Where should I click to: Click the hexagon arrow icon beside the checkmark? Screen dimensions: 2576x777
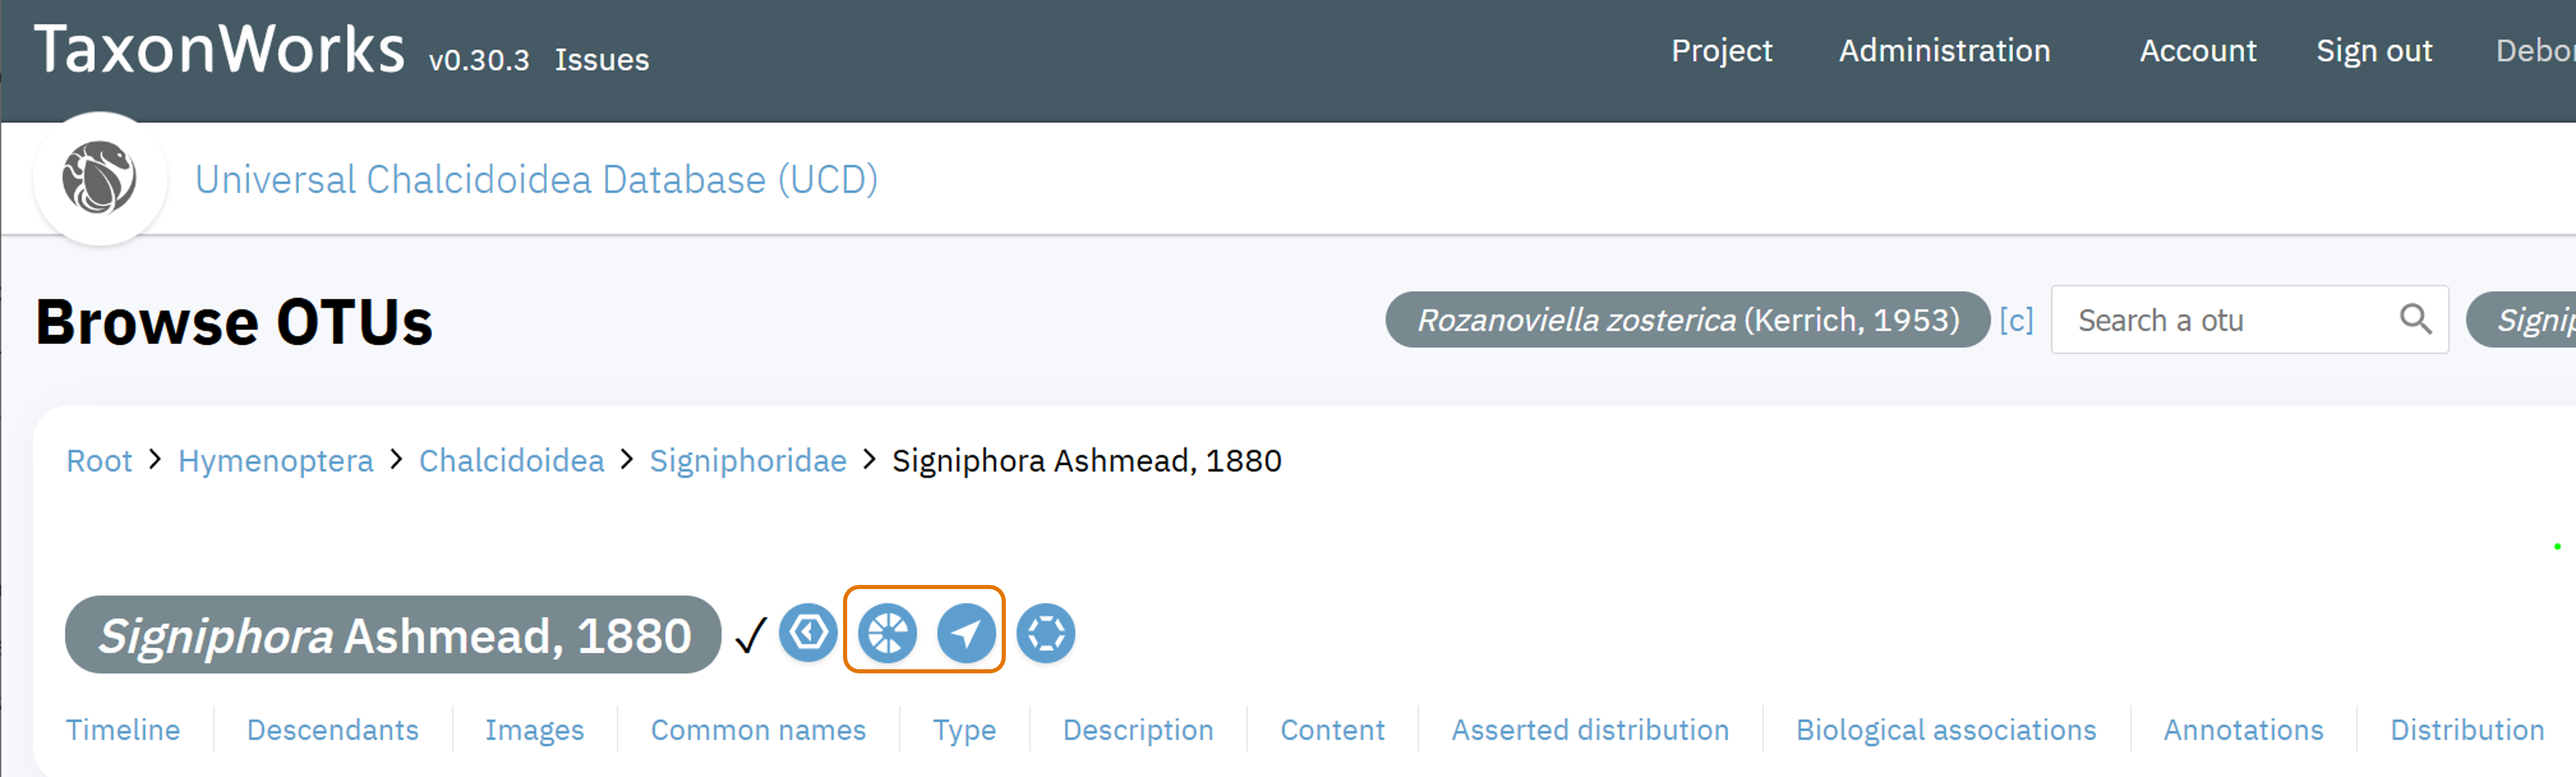point(808,633)
